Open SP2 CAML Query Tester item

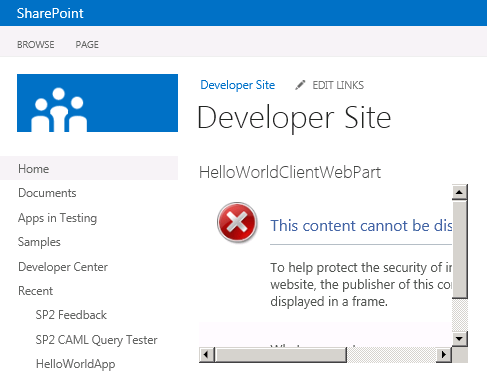[96, 340]
